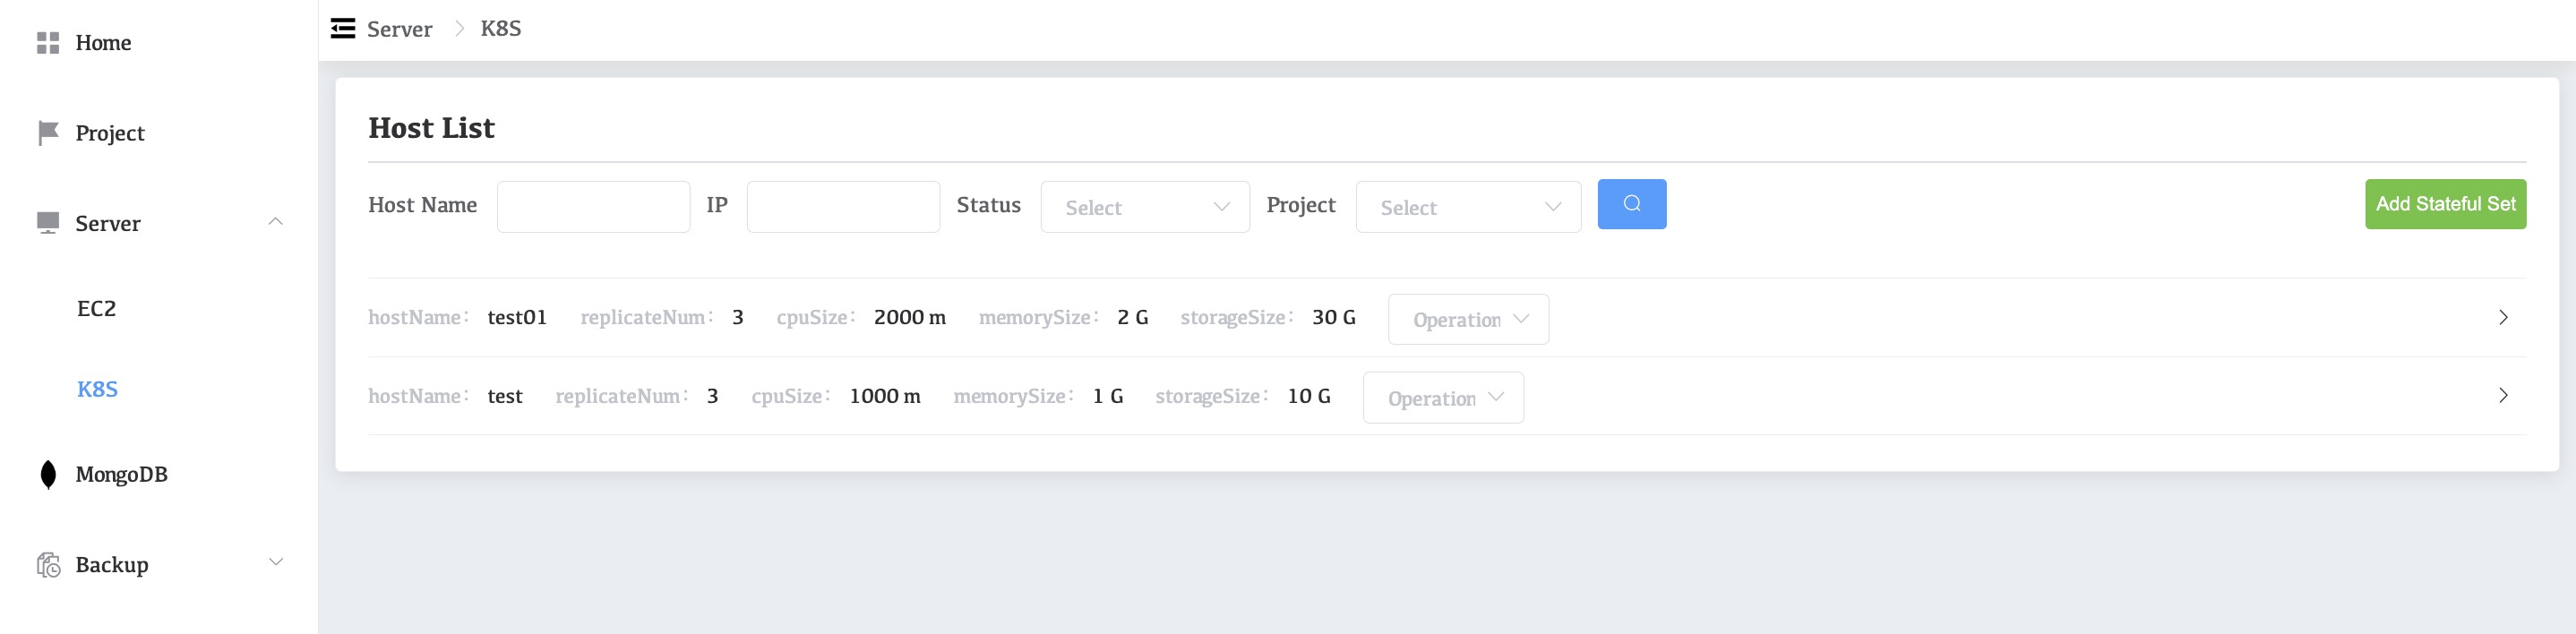Click the MongoDB leaf icon

(47, 474)
